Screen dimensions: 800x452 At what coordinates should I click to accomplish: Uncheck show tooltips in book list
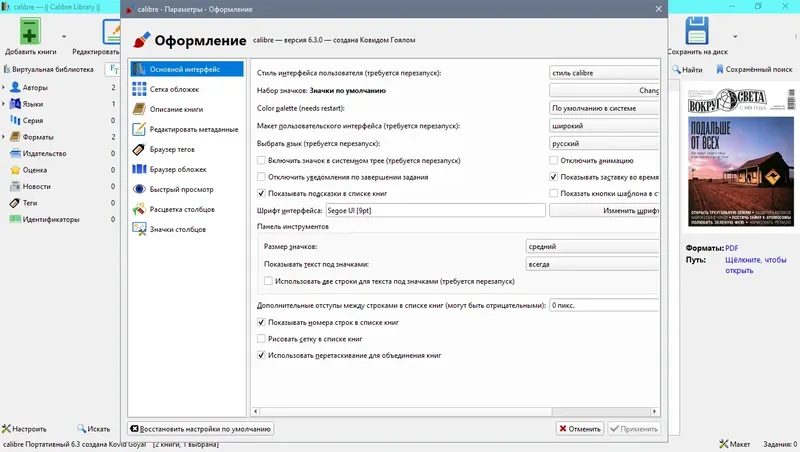point(261,193)
